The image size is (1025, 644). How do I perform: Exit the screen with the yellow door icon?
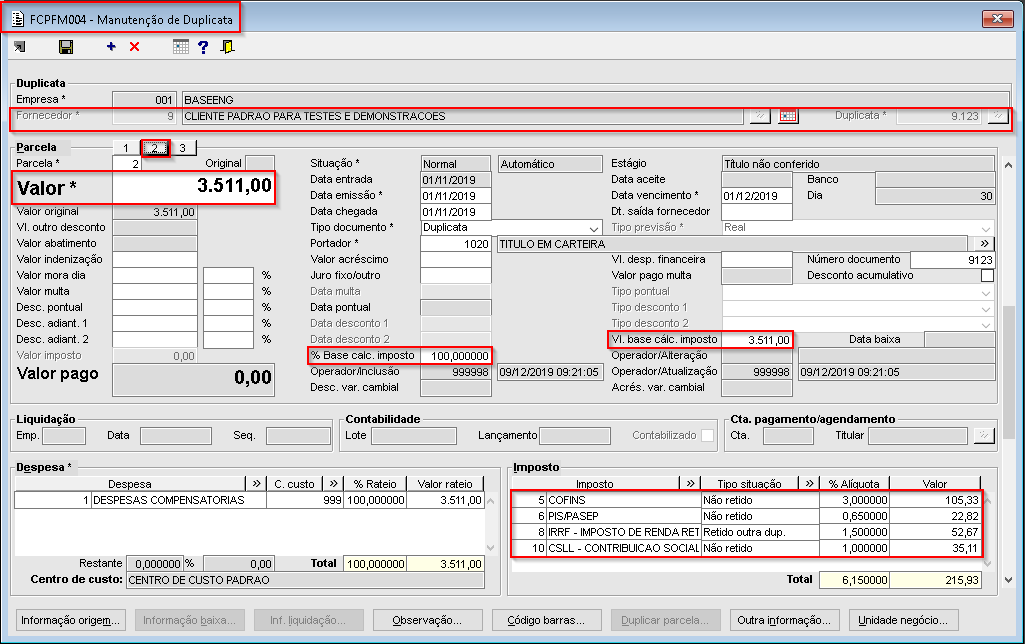pos(227,46)
